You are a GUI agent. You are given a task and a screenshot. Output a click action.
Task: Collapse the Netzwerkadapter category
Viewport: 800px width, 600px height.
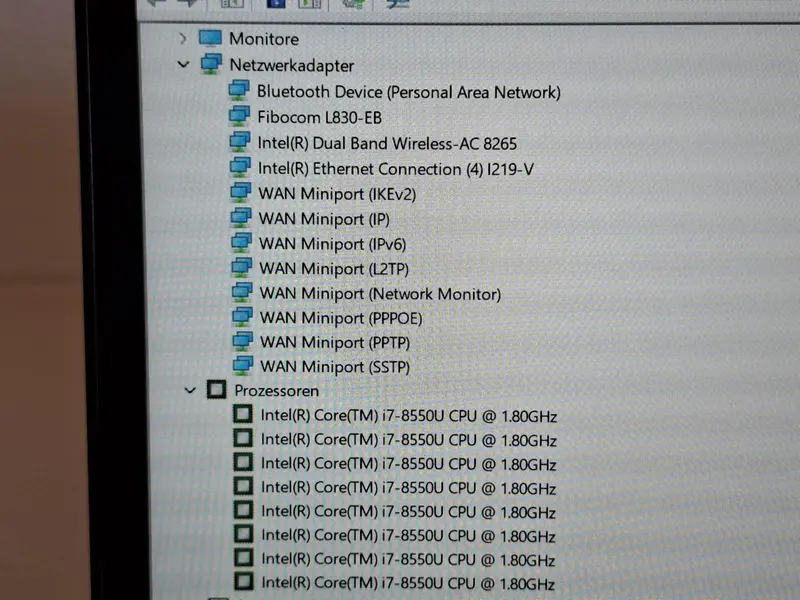tap(184, 65)
